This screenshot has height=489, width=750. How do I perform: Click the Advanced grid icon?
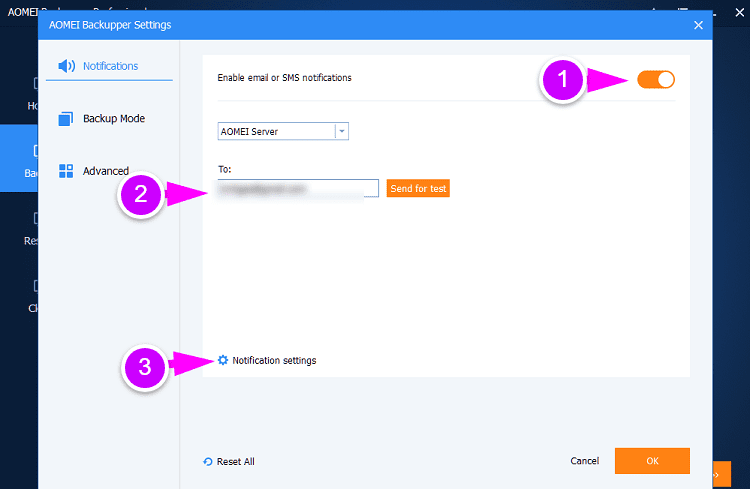click(66, 171)
